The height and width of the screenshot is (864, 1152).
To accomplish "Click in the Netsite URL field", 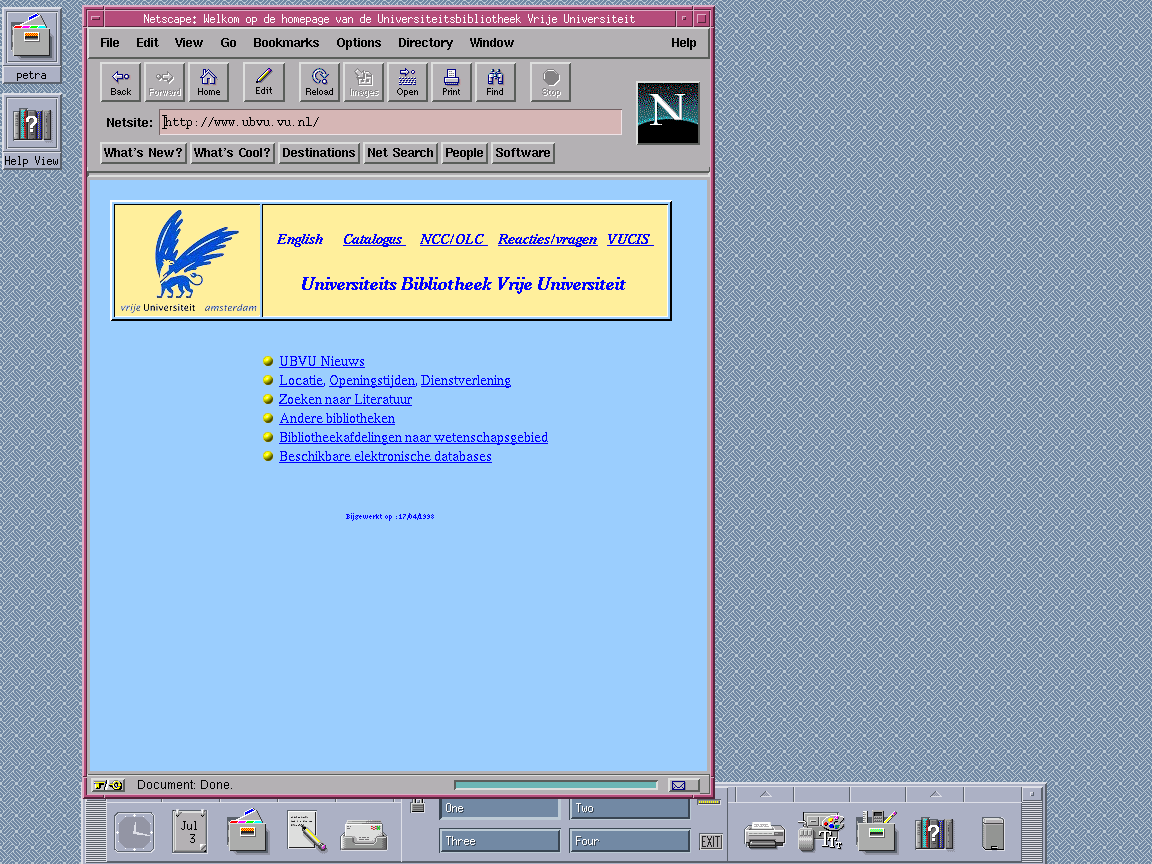I will pyautogui.click(x=391, y=122).
